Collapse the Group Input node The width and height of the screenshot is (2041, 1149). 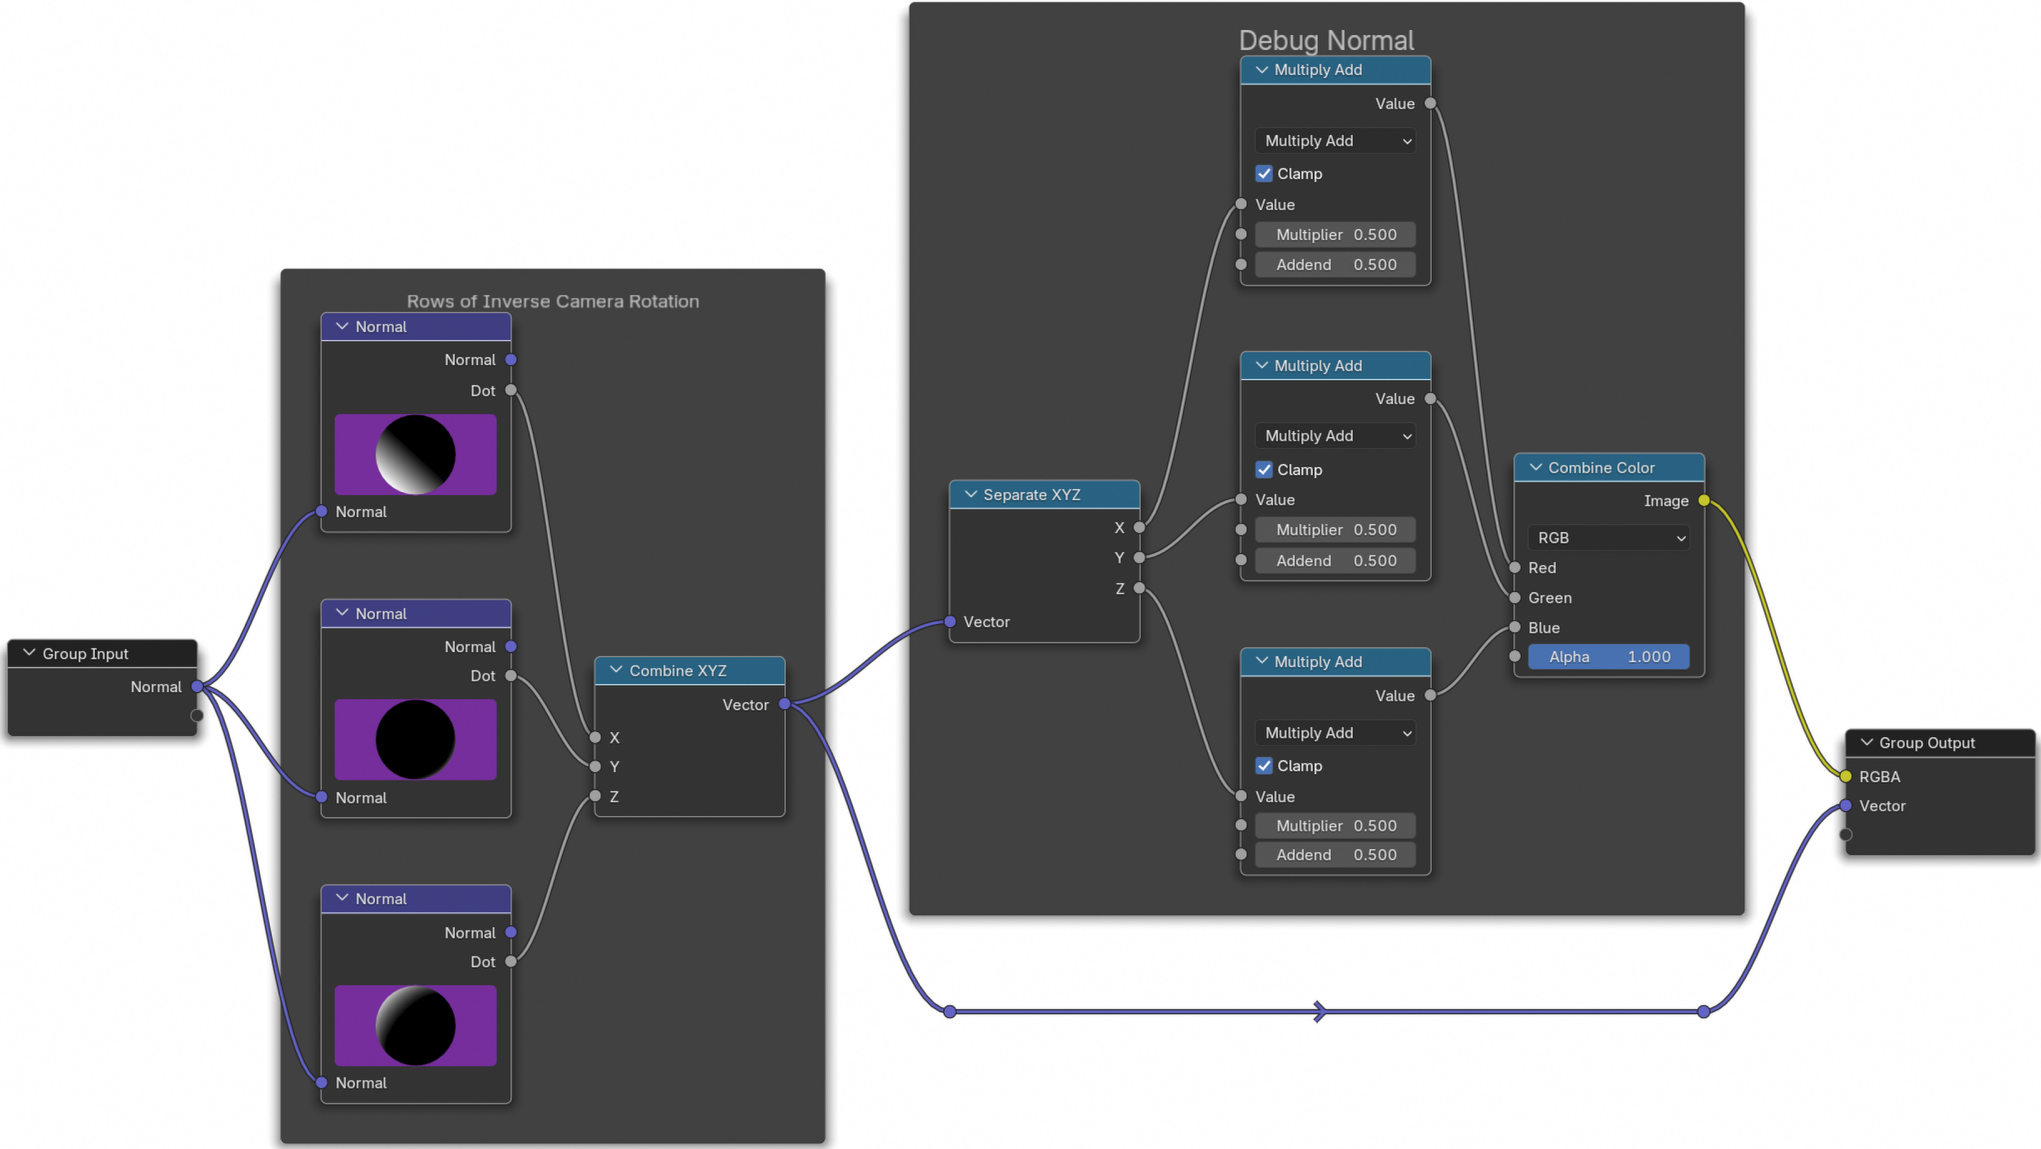pyautogui.click(x=29, y=653)
